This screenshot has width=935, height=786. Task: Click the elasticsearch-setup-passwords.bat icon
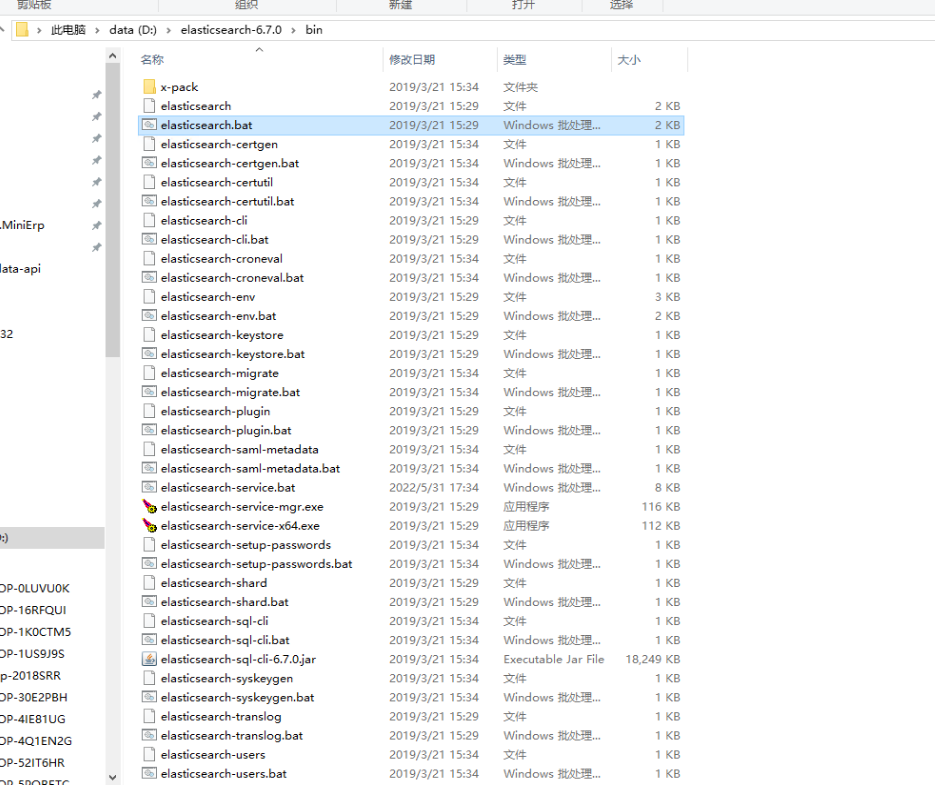[150, 564]
